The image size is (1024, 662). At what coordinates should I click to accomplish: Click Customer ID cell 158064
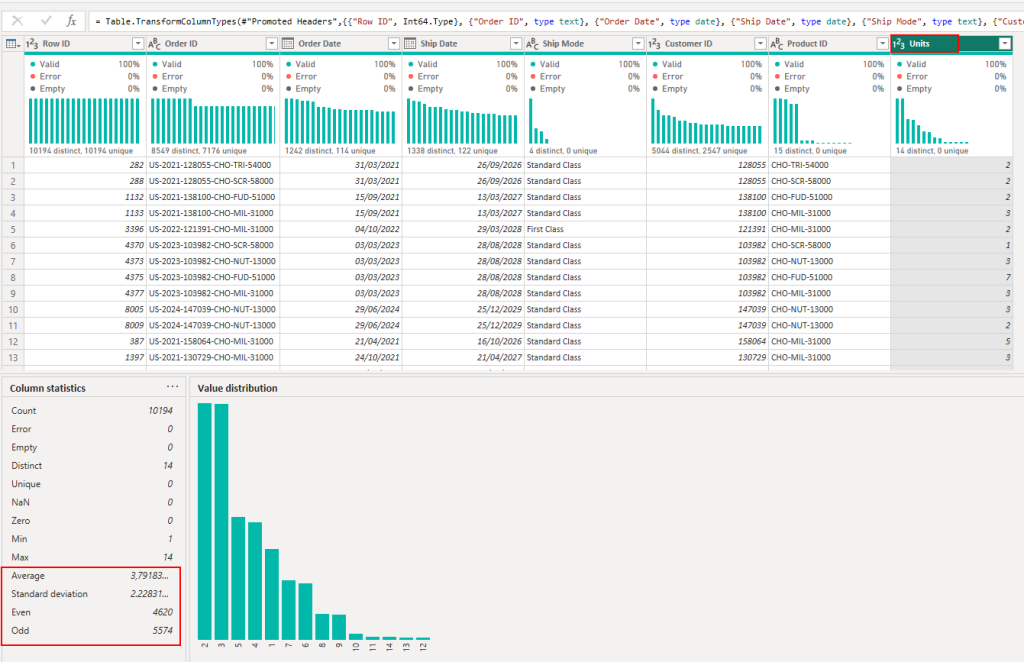(707, 341)
